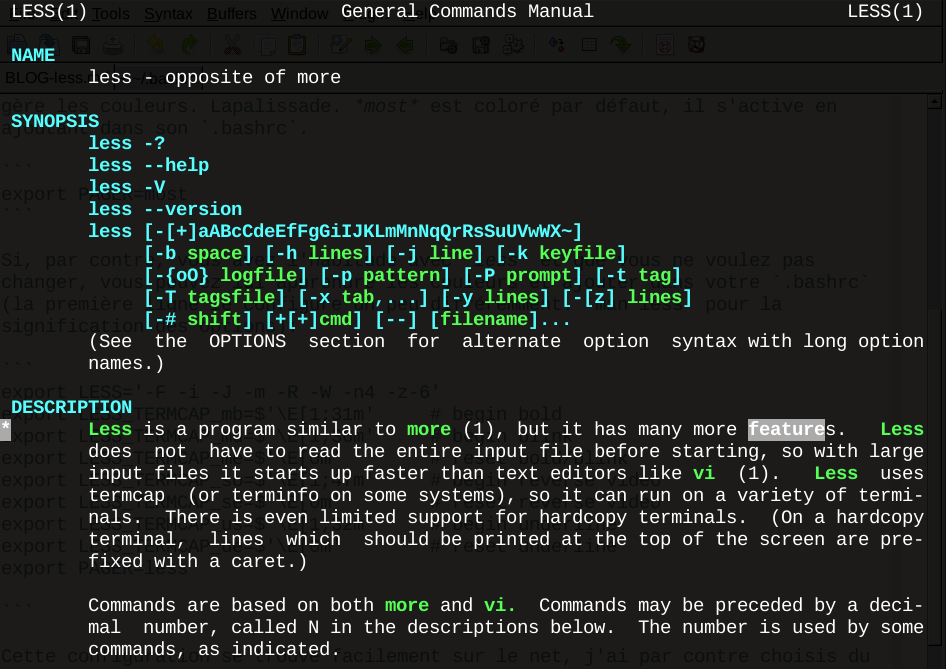The image size is (946, 669).
Task: Click the Jump to Tag icon in gVim
Action: click(620, 45)
